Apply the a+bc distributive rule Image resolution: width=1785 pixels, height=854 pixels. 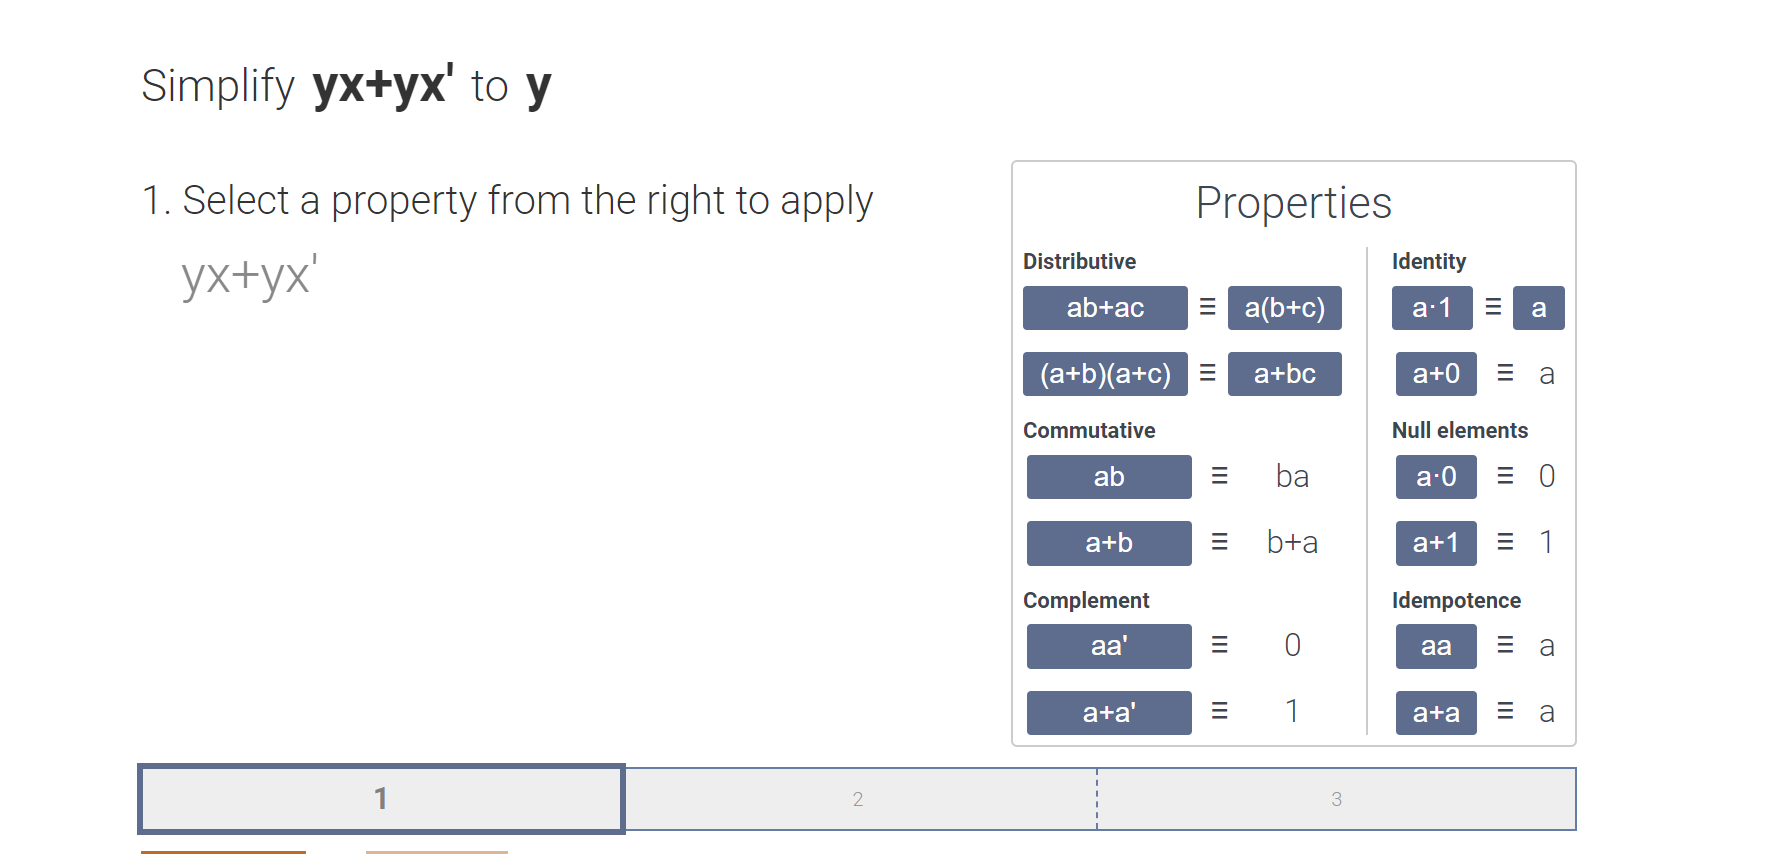tap(1285, 373)
